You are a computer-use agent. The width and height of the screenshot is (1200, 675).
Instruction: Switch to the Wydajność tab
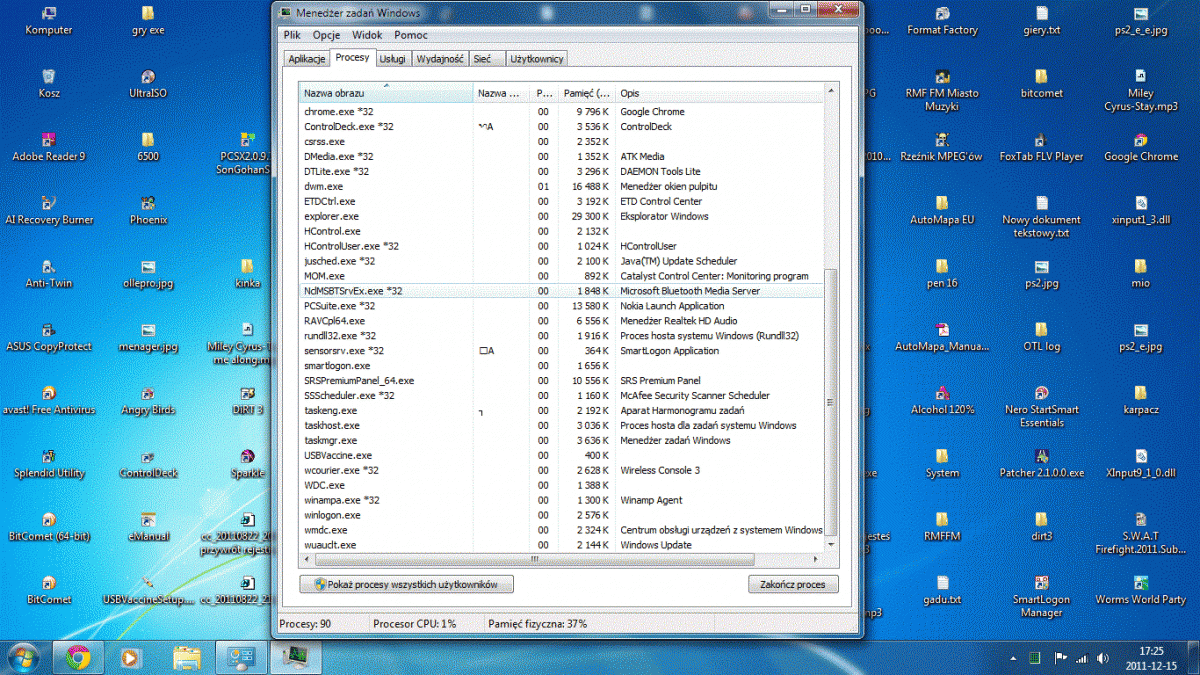(x=440, y=59)
